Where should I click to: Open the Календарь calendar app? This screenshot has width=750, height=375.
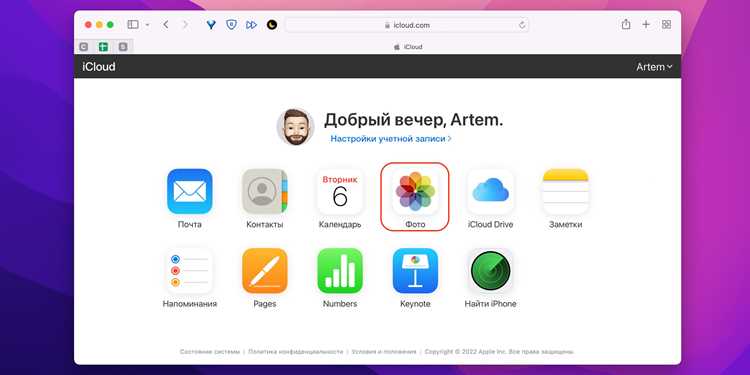pyautogui.click(x=340, y=191)
